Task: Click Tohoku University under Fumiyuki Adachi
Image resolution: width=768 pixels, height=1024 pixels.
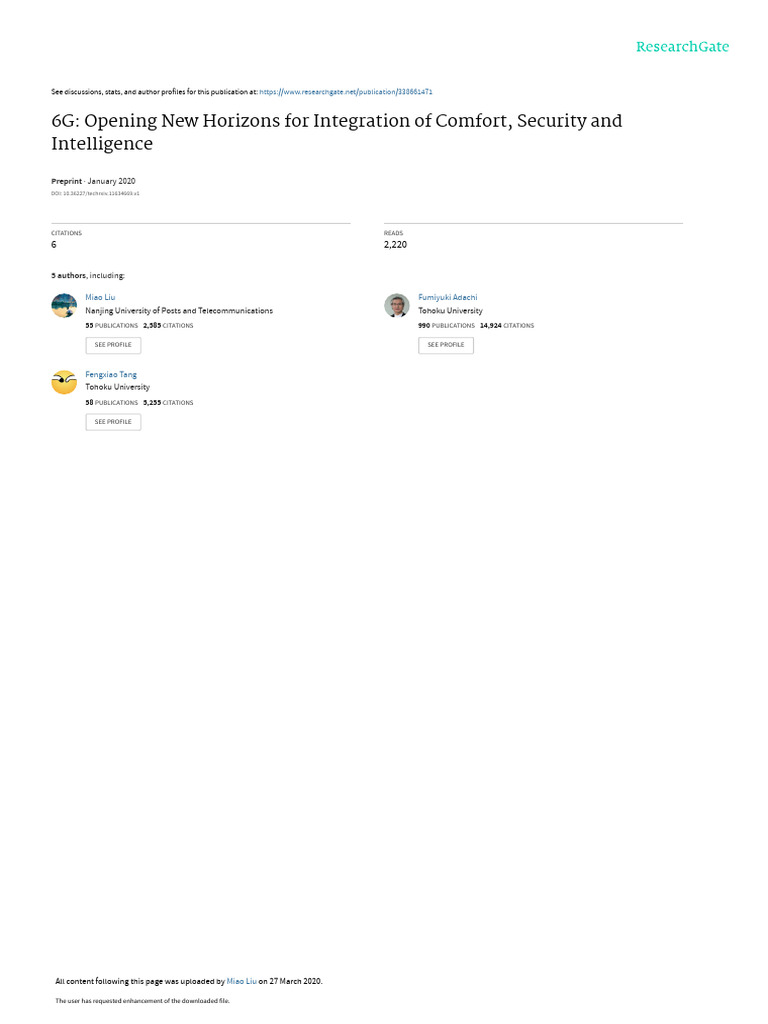Action: 450,311
